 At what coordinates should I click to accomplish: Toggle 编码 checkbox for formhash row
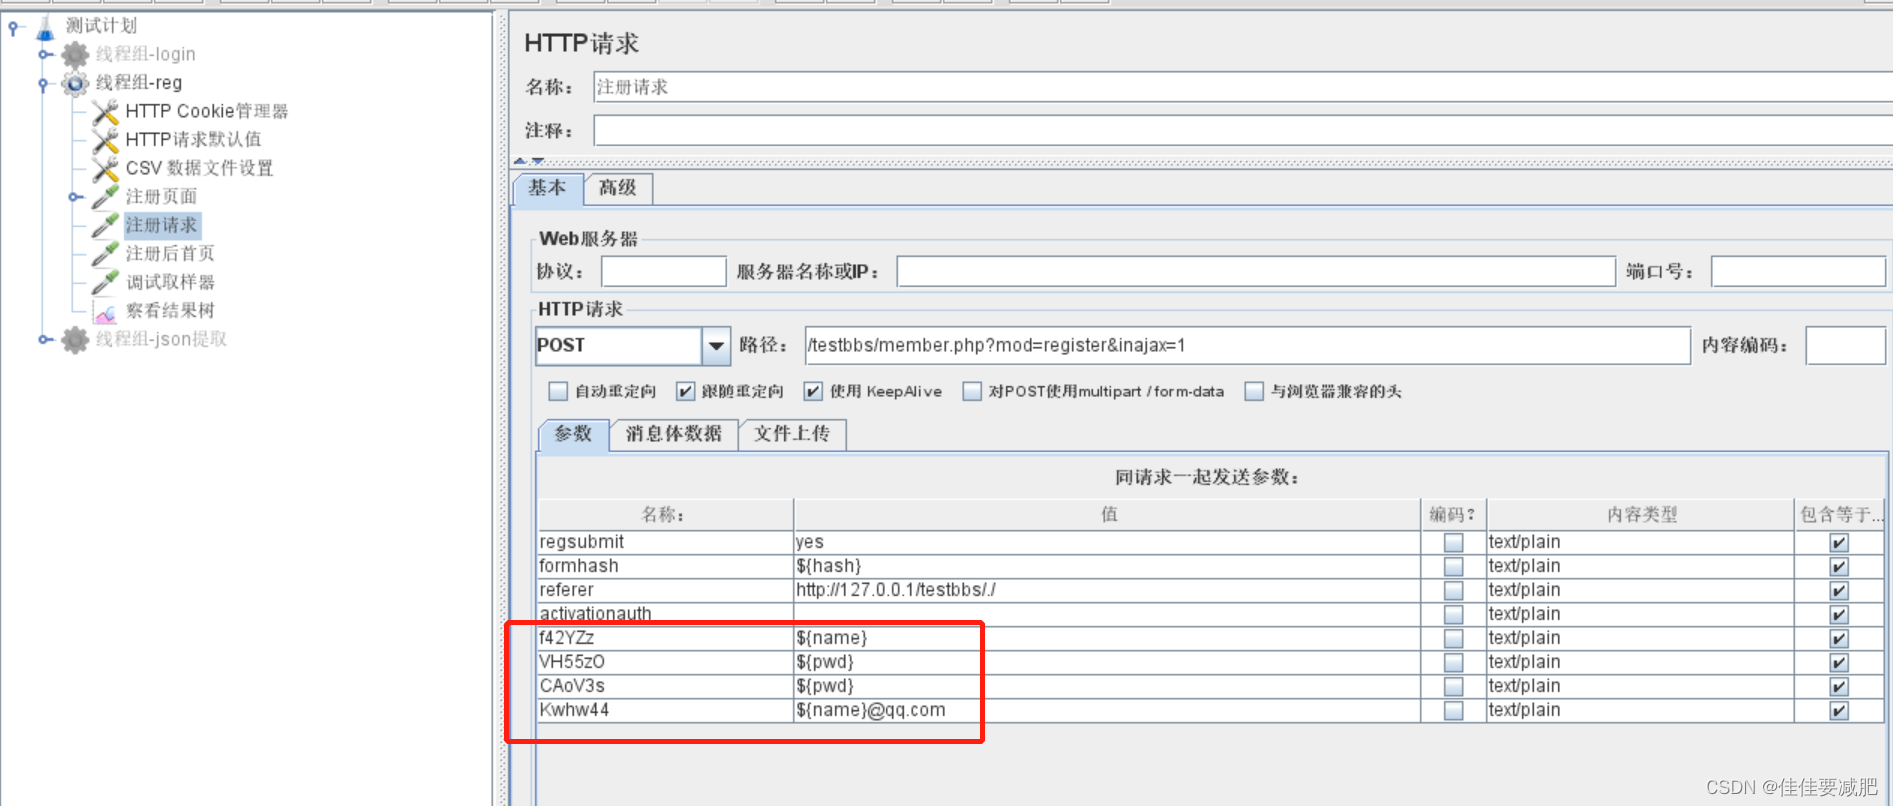click(1454, 567)
